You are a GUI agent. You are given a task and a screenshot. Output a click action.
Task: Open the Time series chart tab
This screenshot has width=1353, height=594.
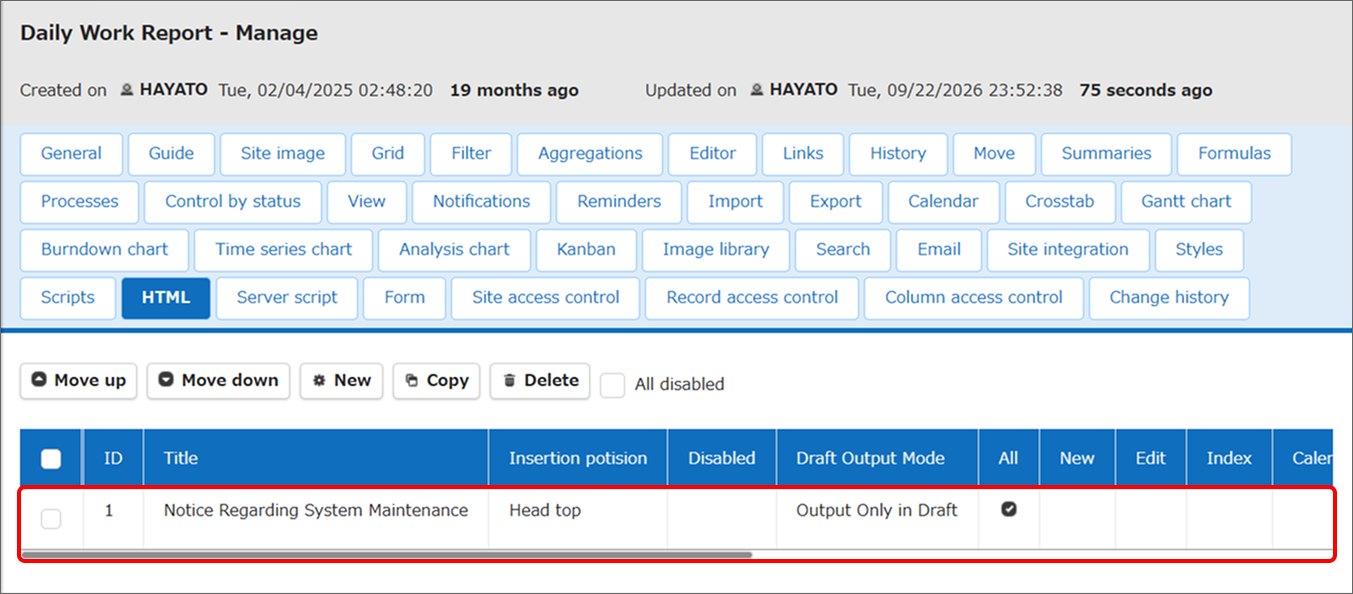pos(284,250)
